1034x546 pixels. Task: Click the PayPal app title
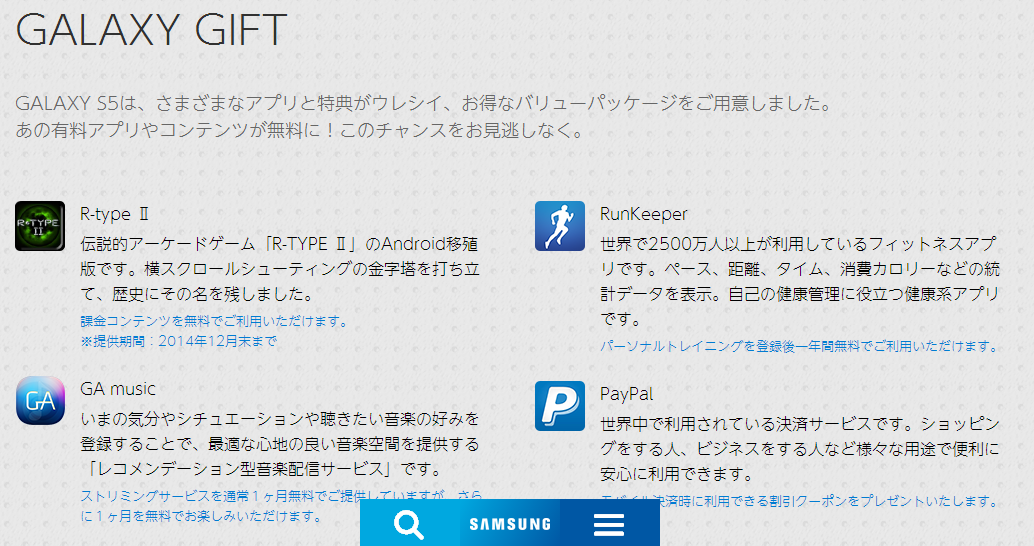tap(626, 394)
